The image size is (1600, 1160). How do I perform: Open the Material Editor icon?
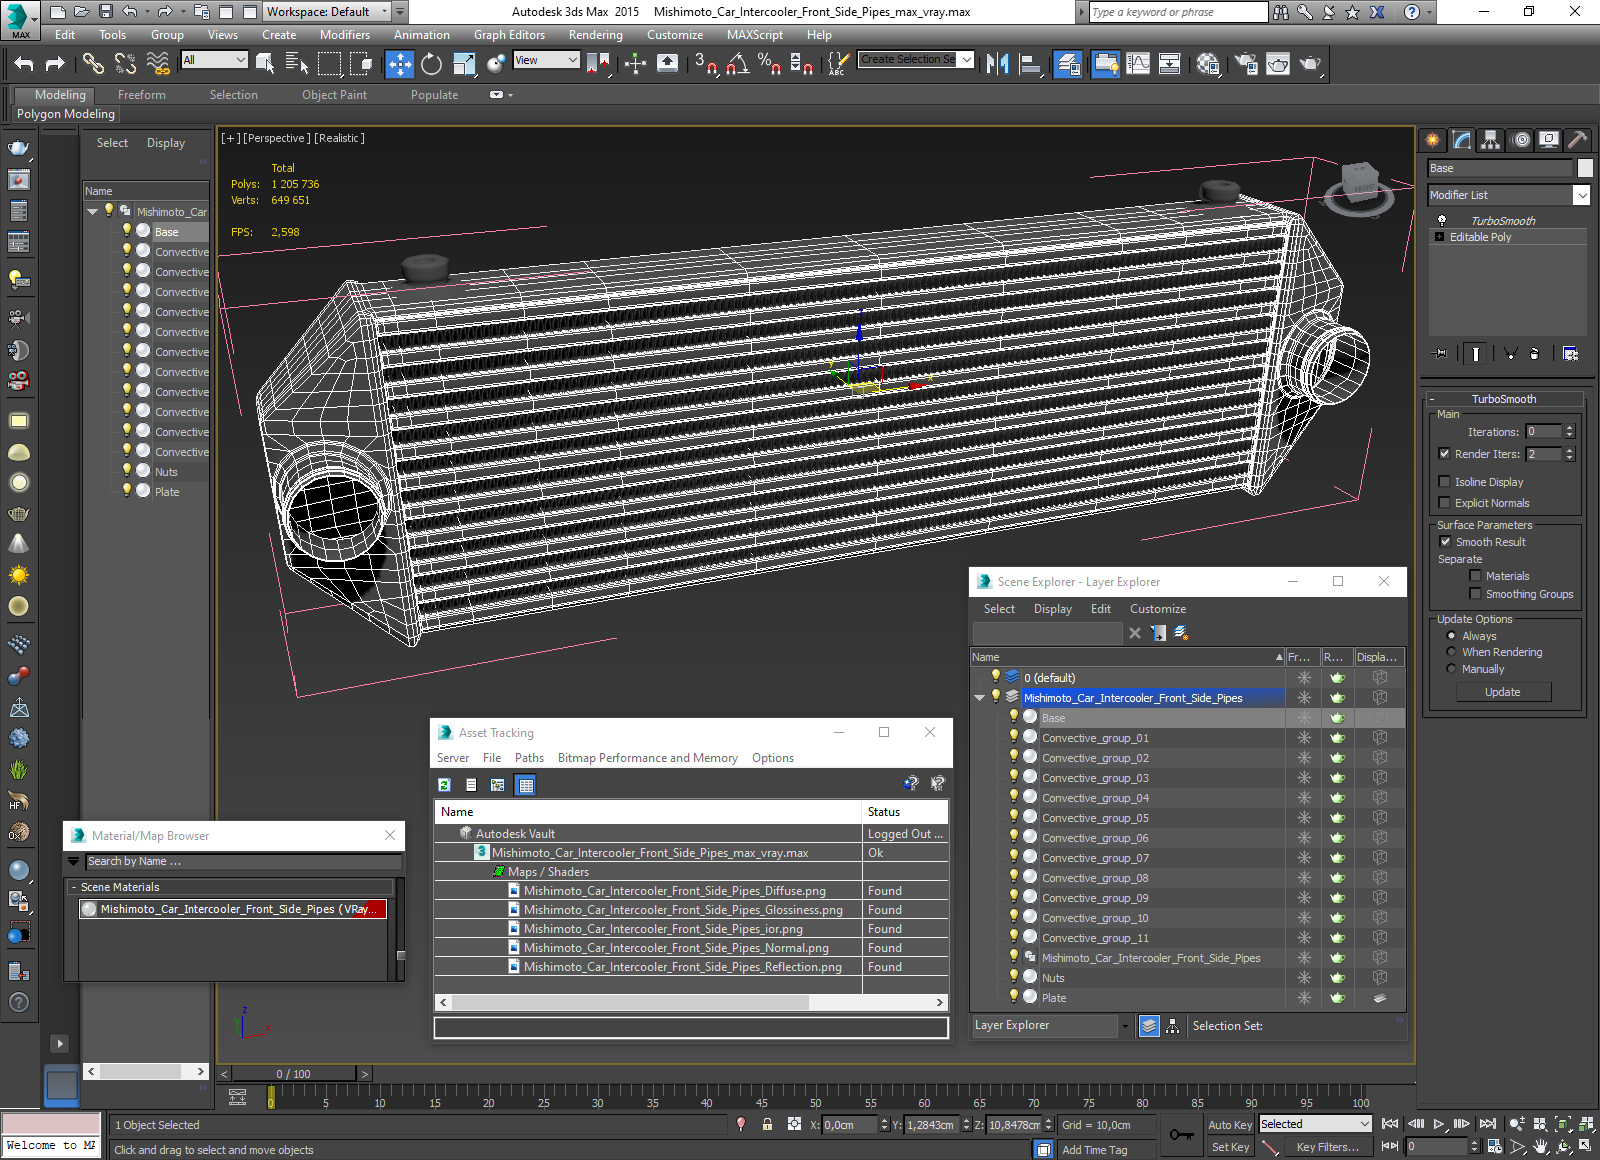click(x=1208, y=64)
